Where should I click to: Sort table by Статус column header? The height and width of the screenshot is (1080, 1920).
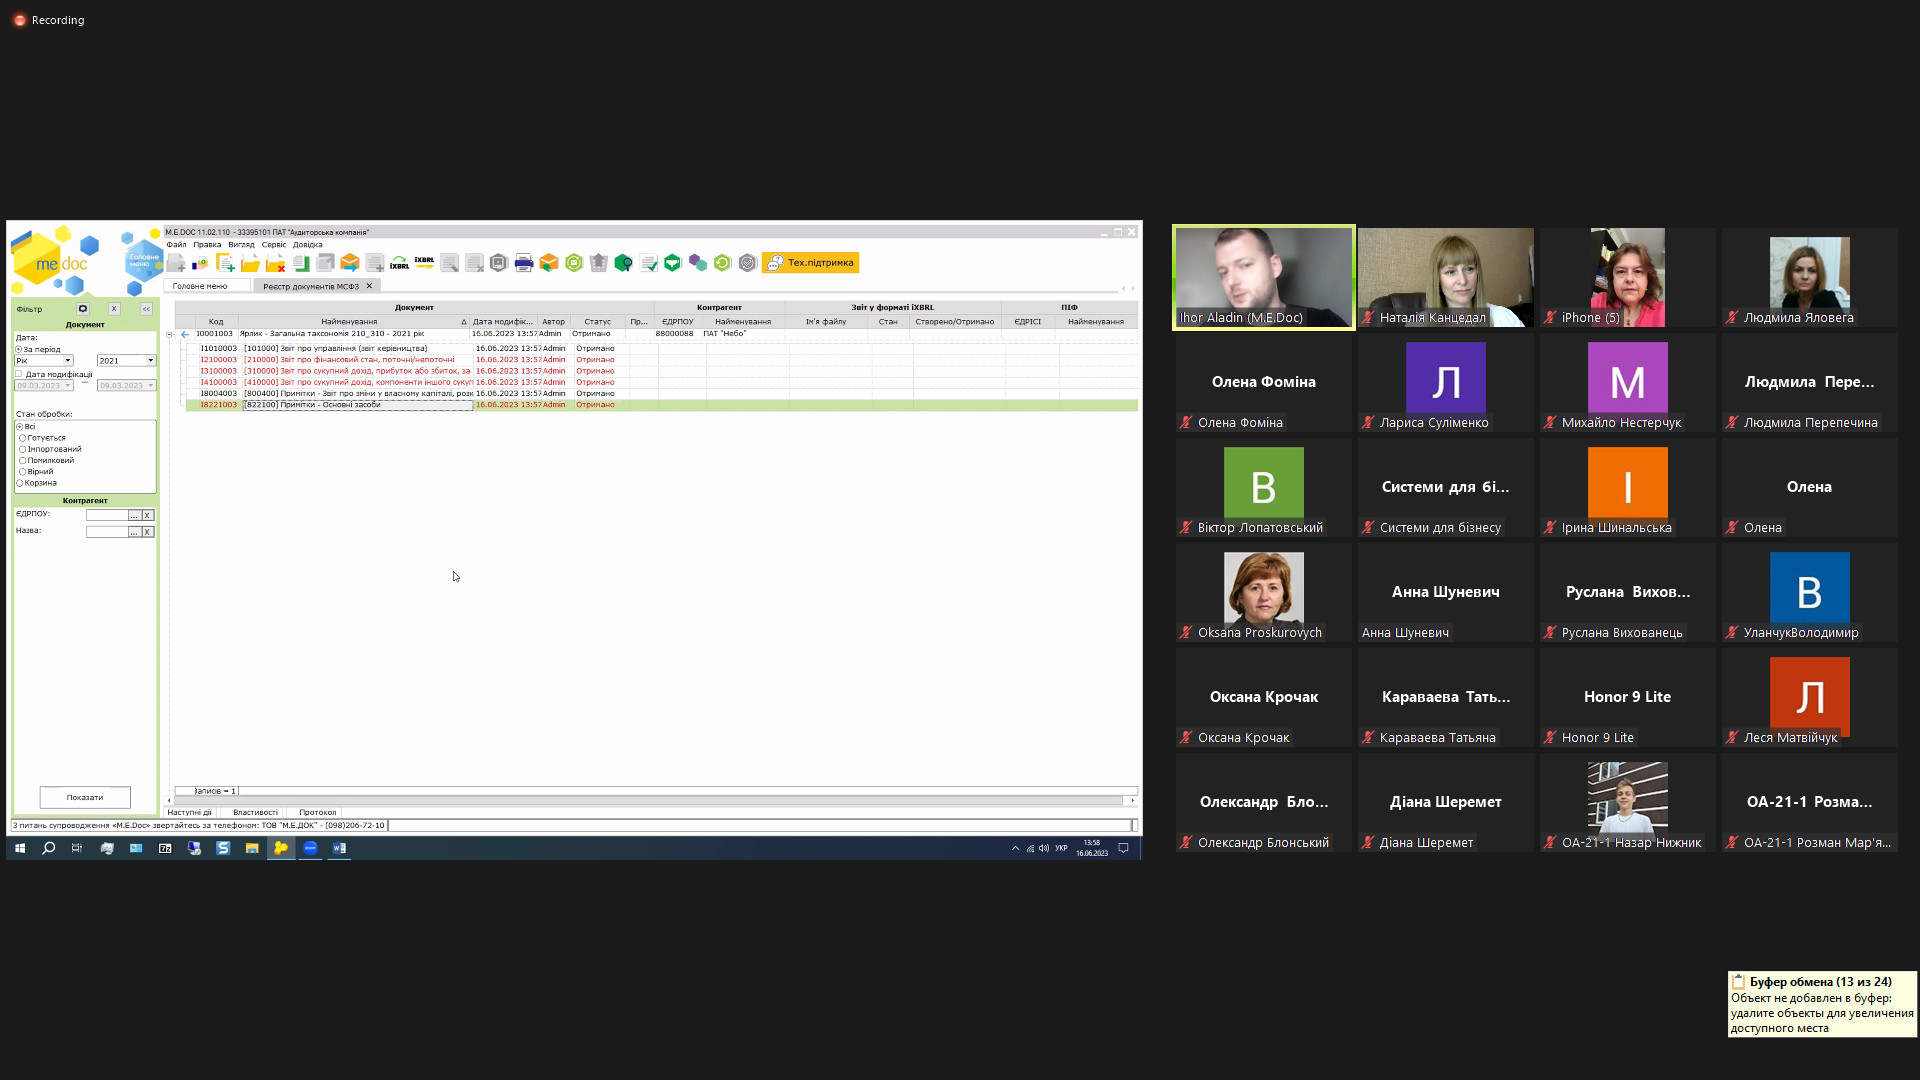[x=597, y=322]
